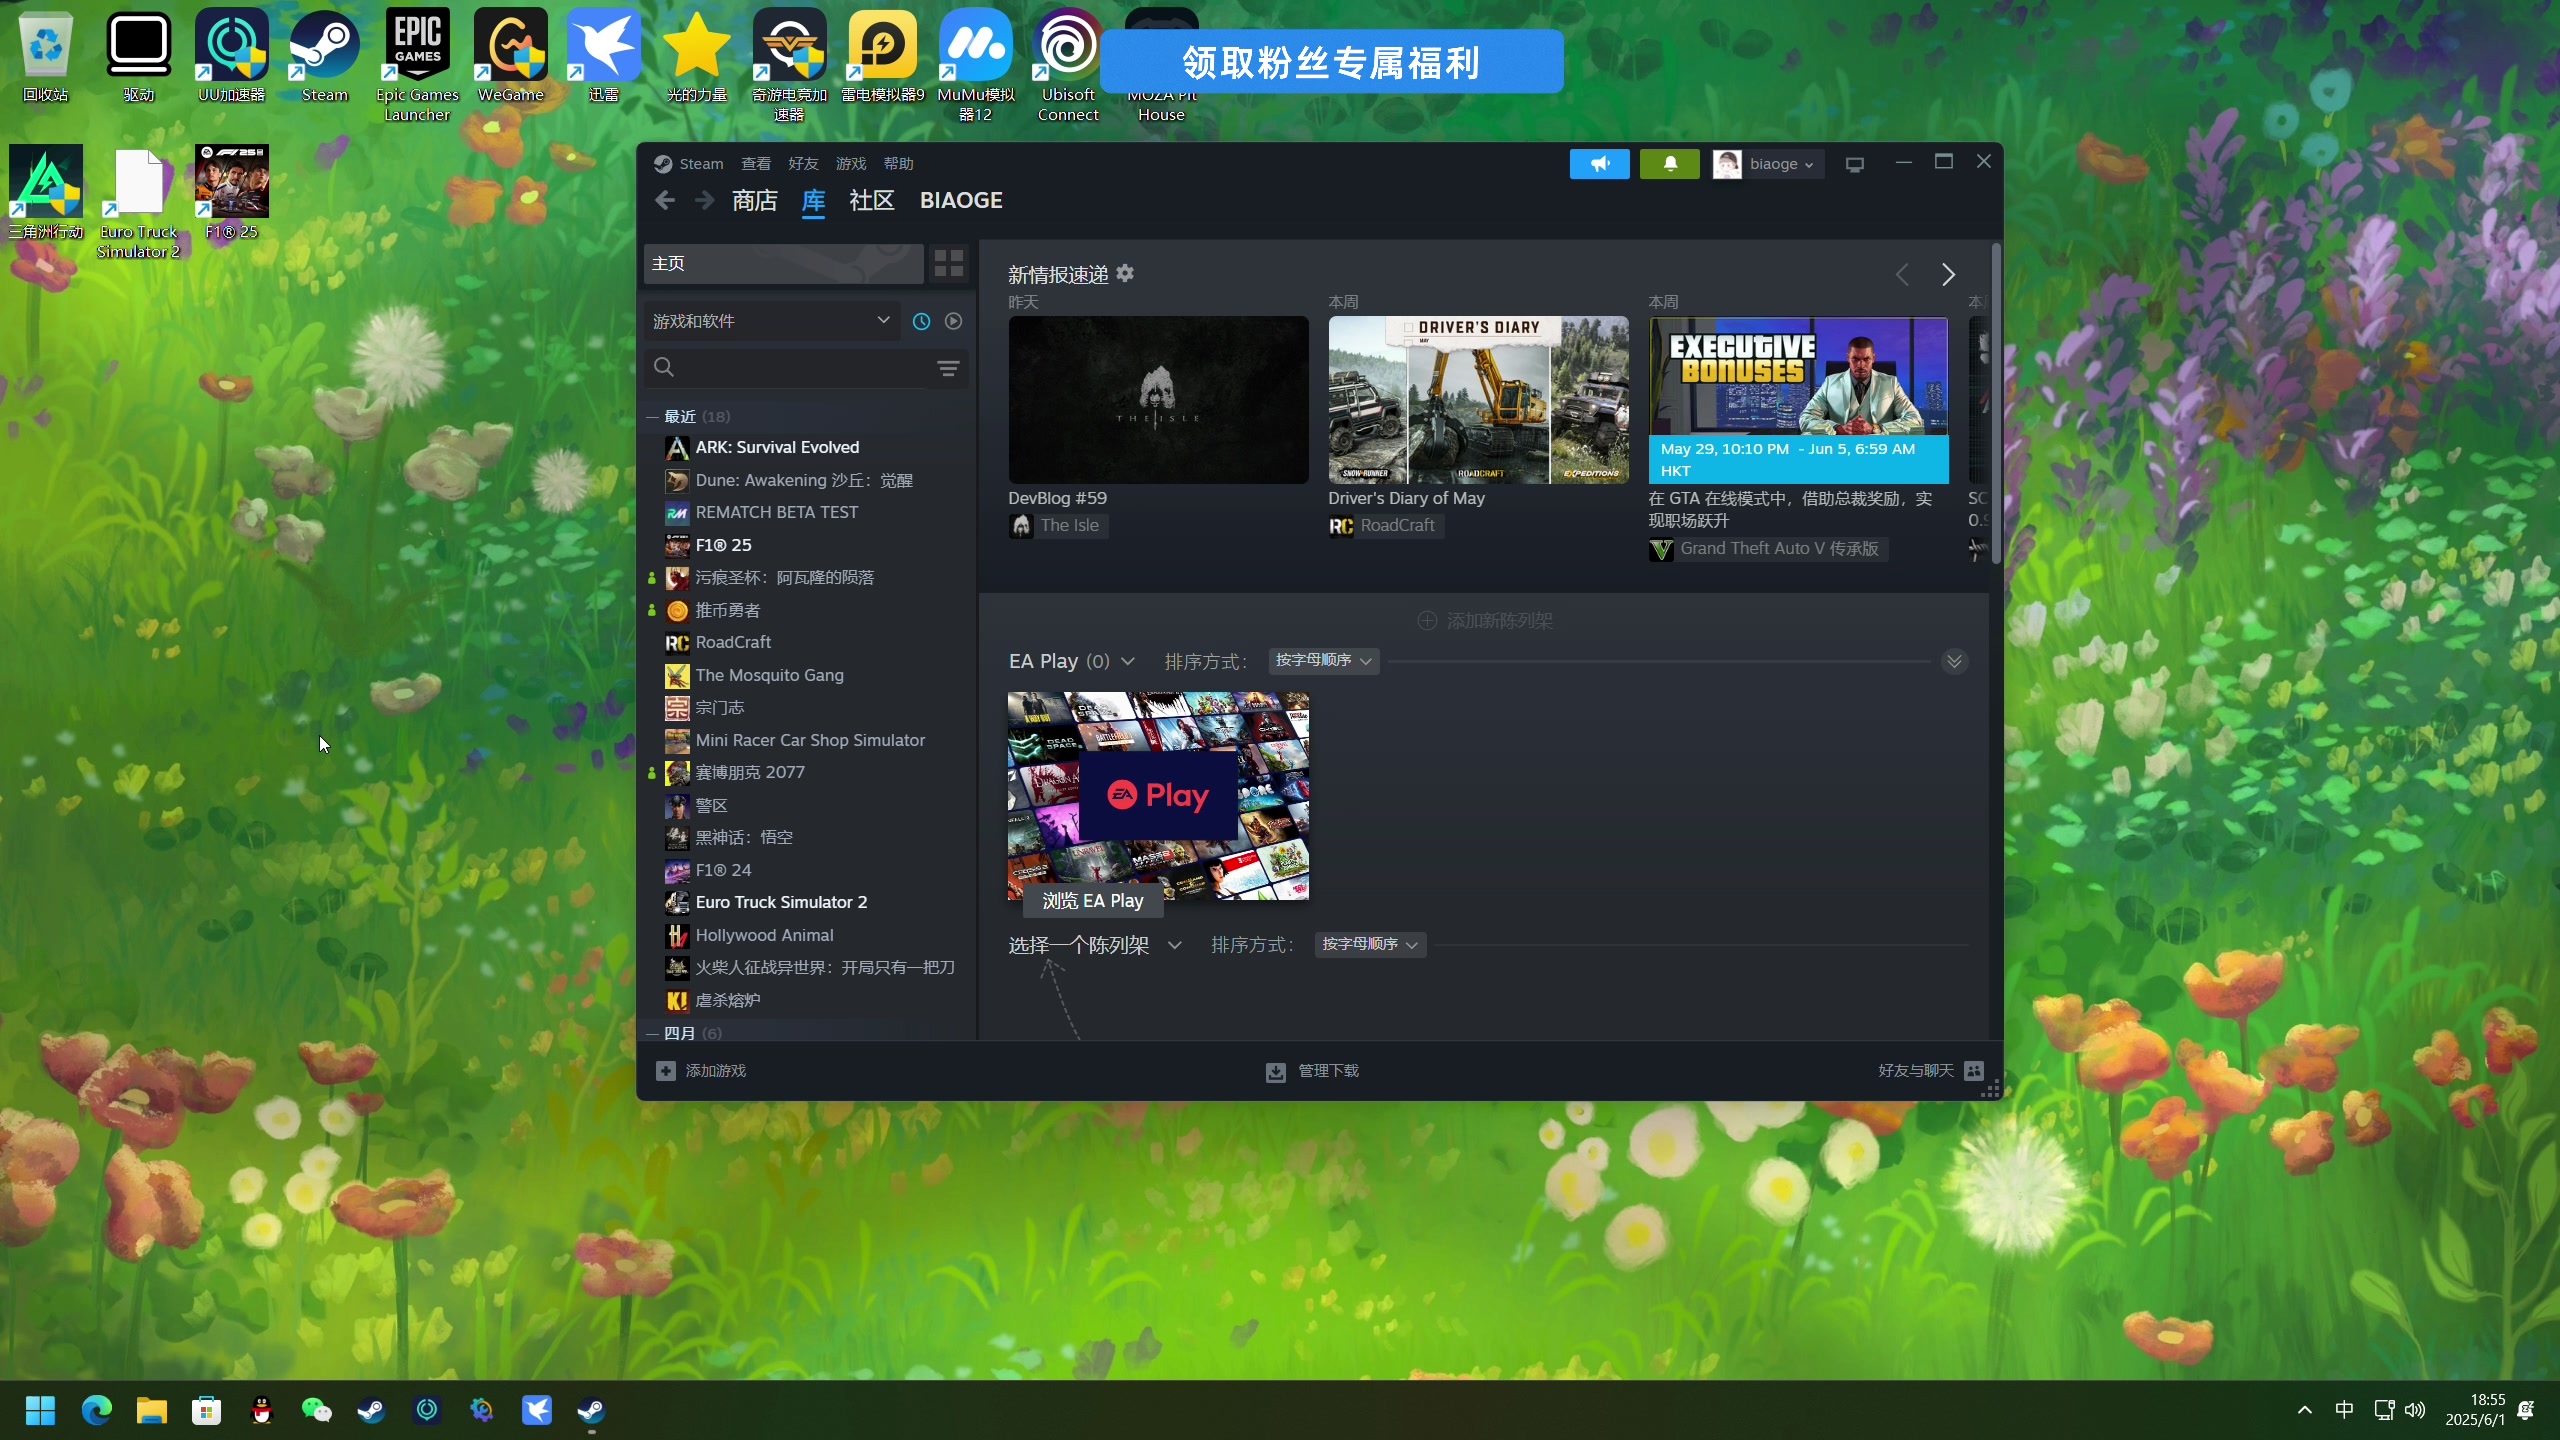Show next news items with right chevron
This screenshot has width=2560, height=1440.
point(1948,275)
